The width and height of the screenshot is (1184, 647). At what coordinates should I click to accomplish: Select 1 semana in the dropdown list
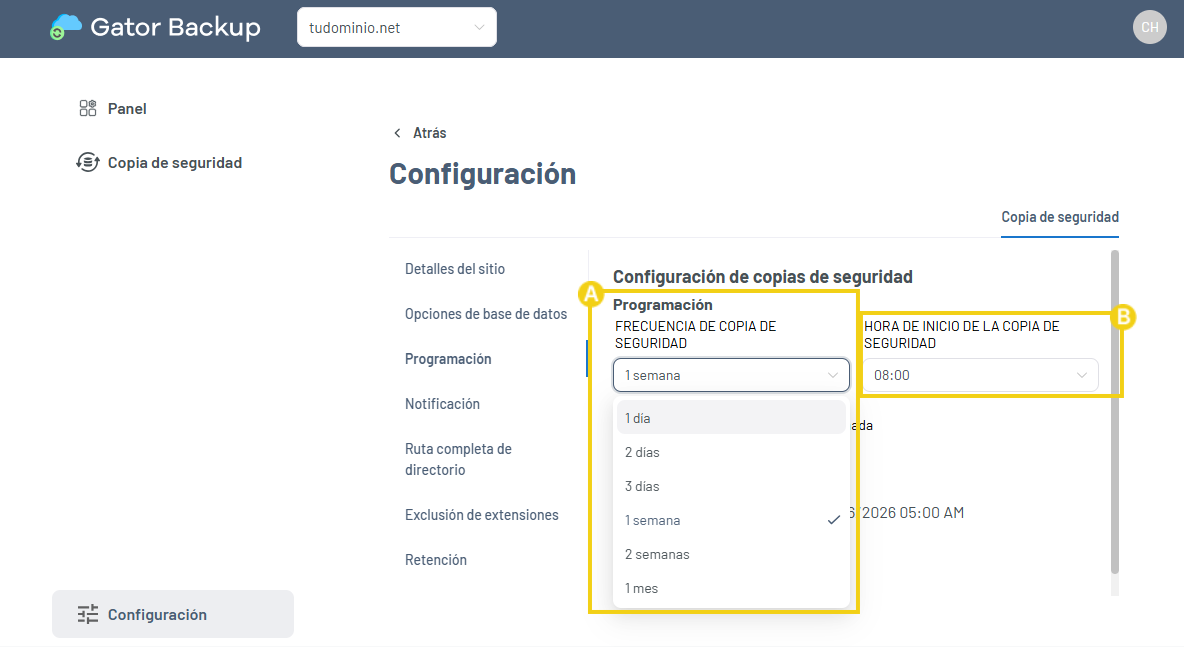[x=731, y=520]
